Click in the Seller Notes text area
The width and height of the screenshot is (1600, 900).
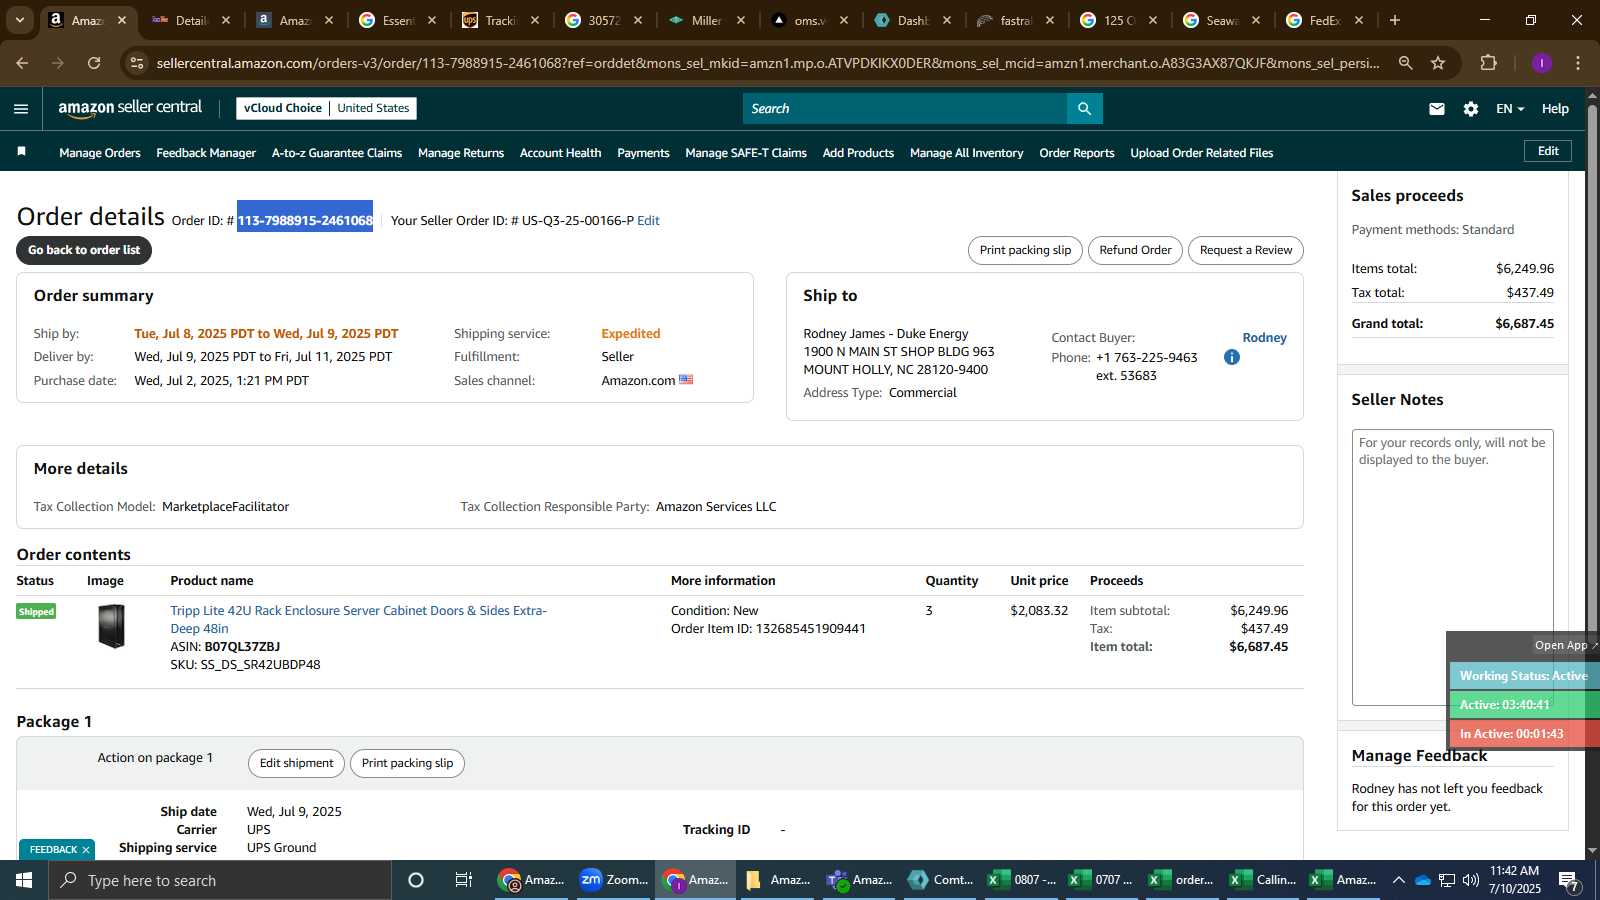click(1452, 567)
